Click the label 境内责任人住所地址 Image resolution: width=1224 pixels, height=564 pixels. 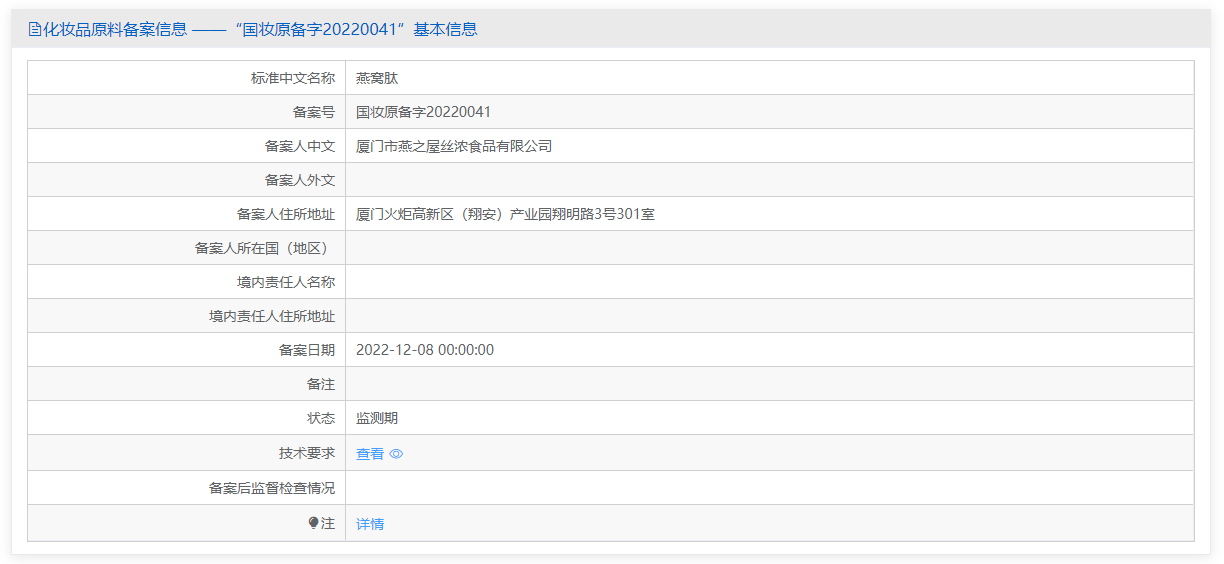pyautogui.click(x=272, y=316)
